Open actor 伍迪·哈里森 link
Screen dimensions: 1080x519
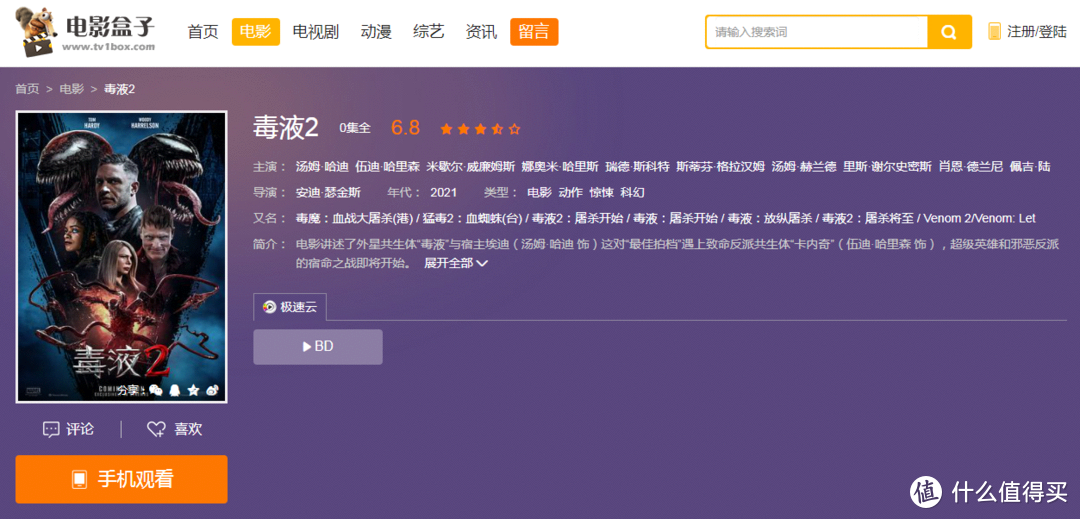pyautogui.click(x=388, y=167)
